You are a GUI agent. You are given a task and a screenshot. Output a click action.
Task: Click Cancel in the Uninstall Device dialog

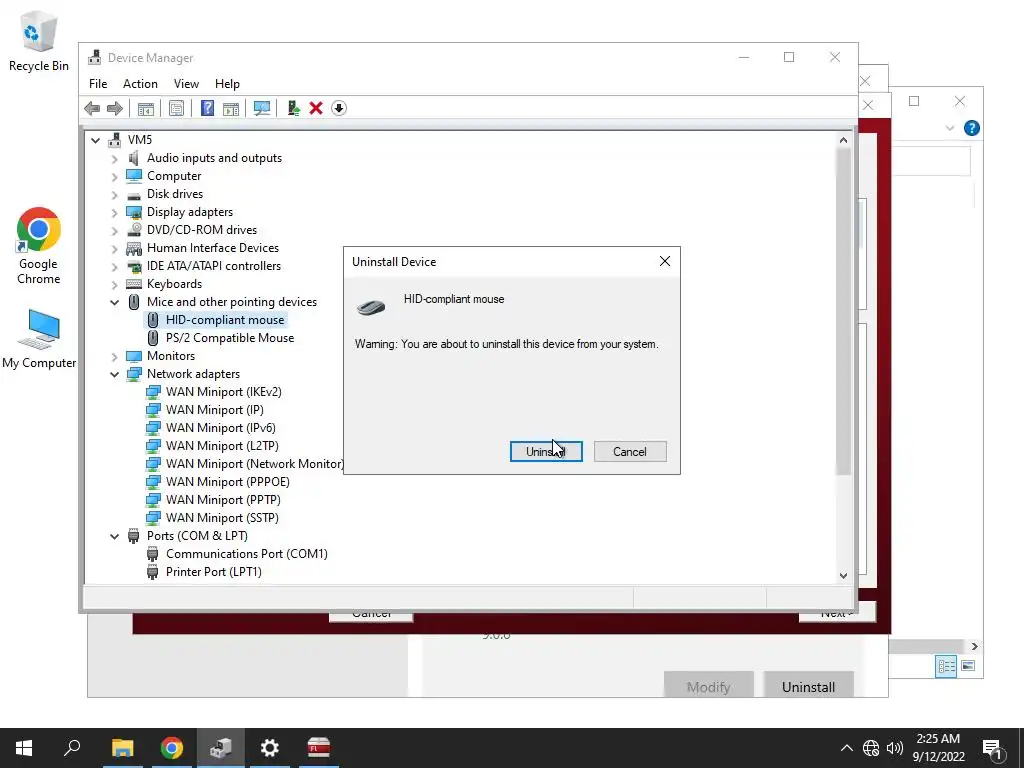coord(630,452)
